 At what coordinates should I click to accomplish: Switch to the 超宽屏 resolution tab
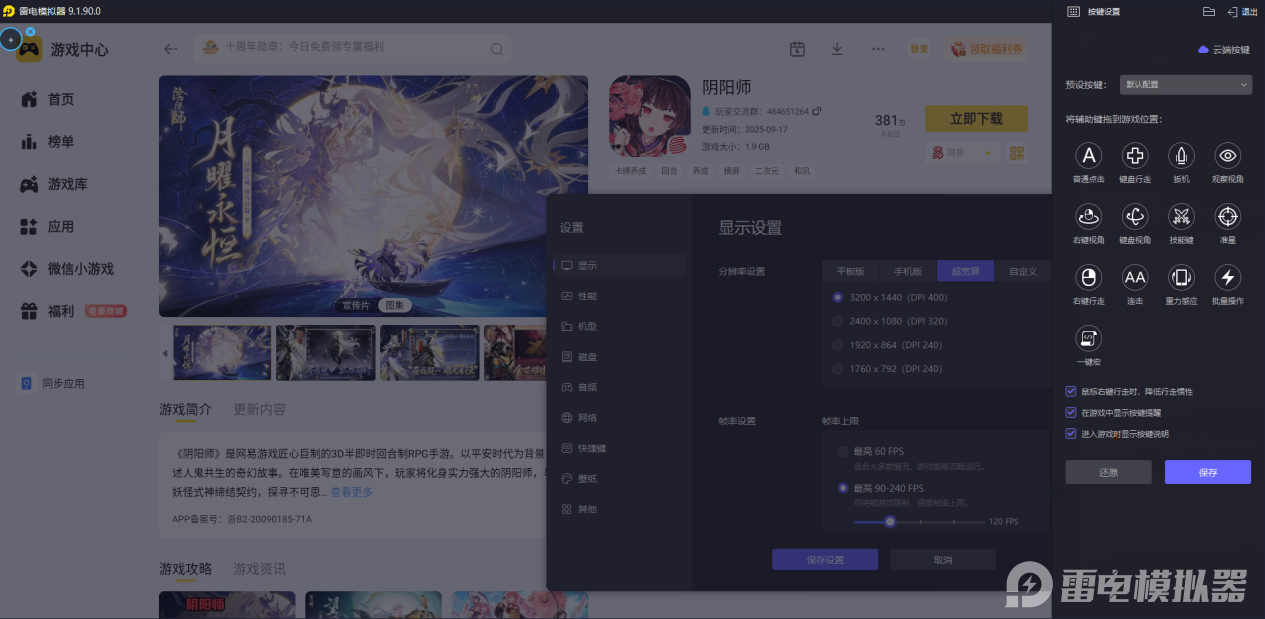(x=966, y=271)
